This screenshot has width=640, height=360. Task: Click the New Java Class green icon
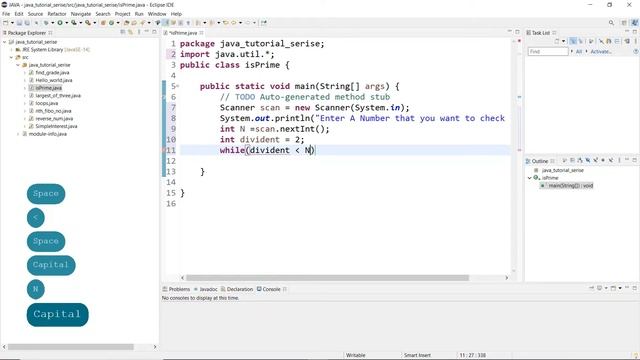[111, 23]
